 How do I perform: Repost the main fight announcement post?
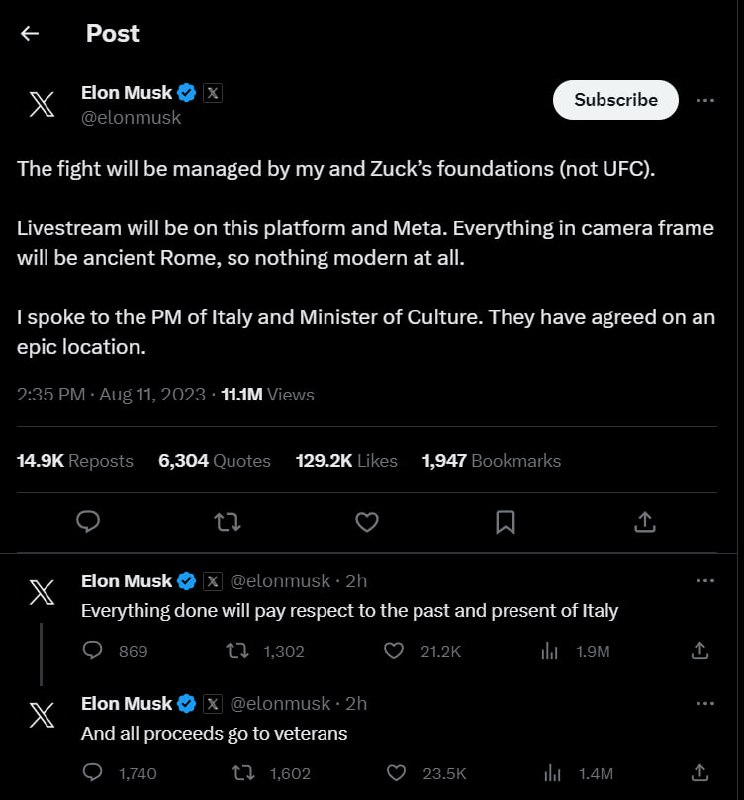pos(227,521)
